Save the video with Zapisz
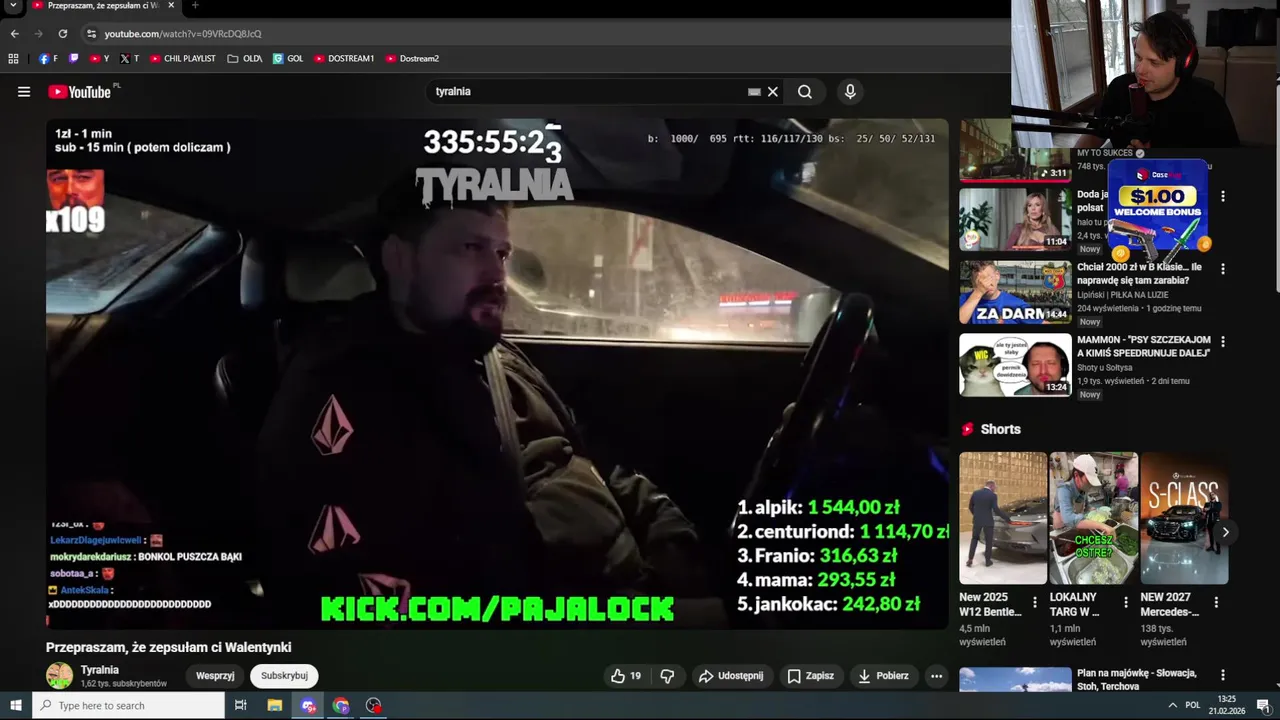The width and height of the screenshot is (1280, 720). [810, 676]
